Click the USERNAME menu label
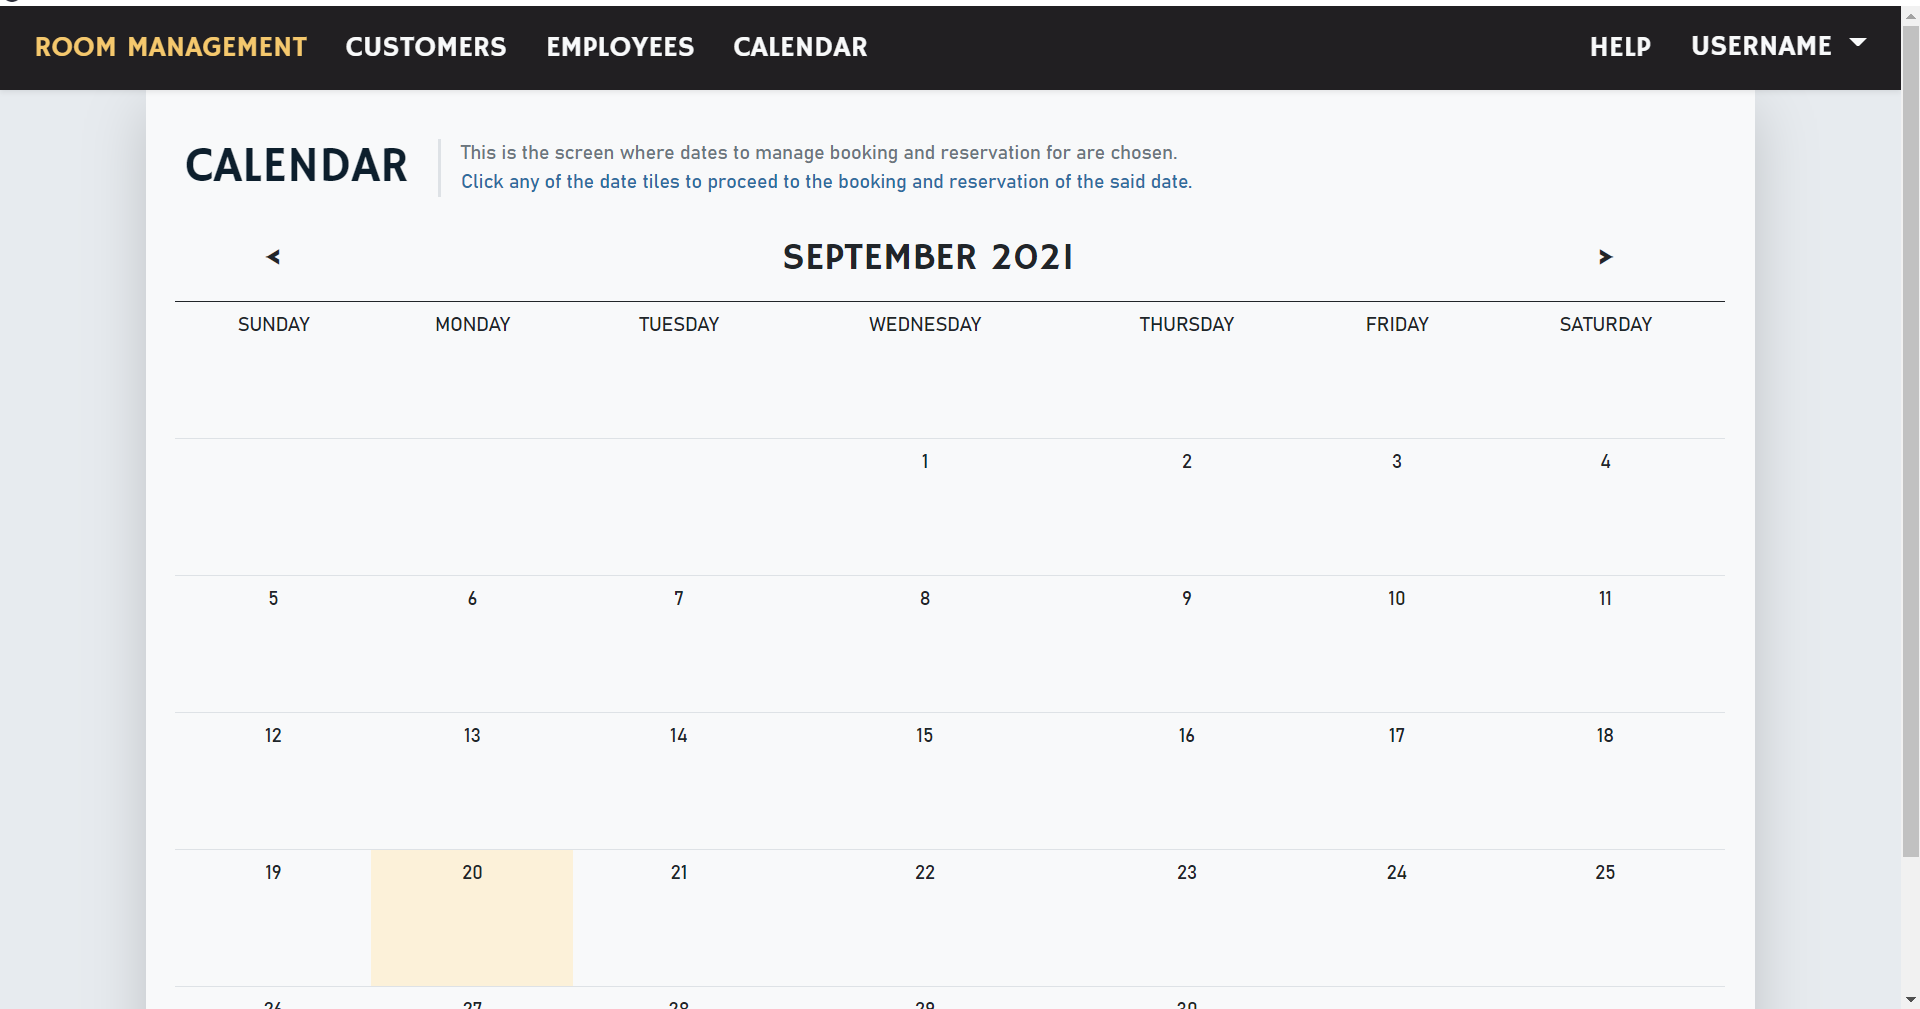This screenshot has height=1009, width=1920. click(1761, 46)
